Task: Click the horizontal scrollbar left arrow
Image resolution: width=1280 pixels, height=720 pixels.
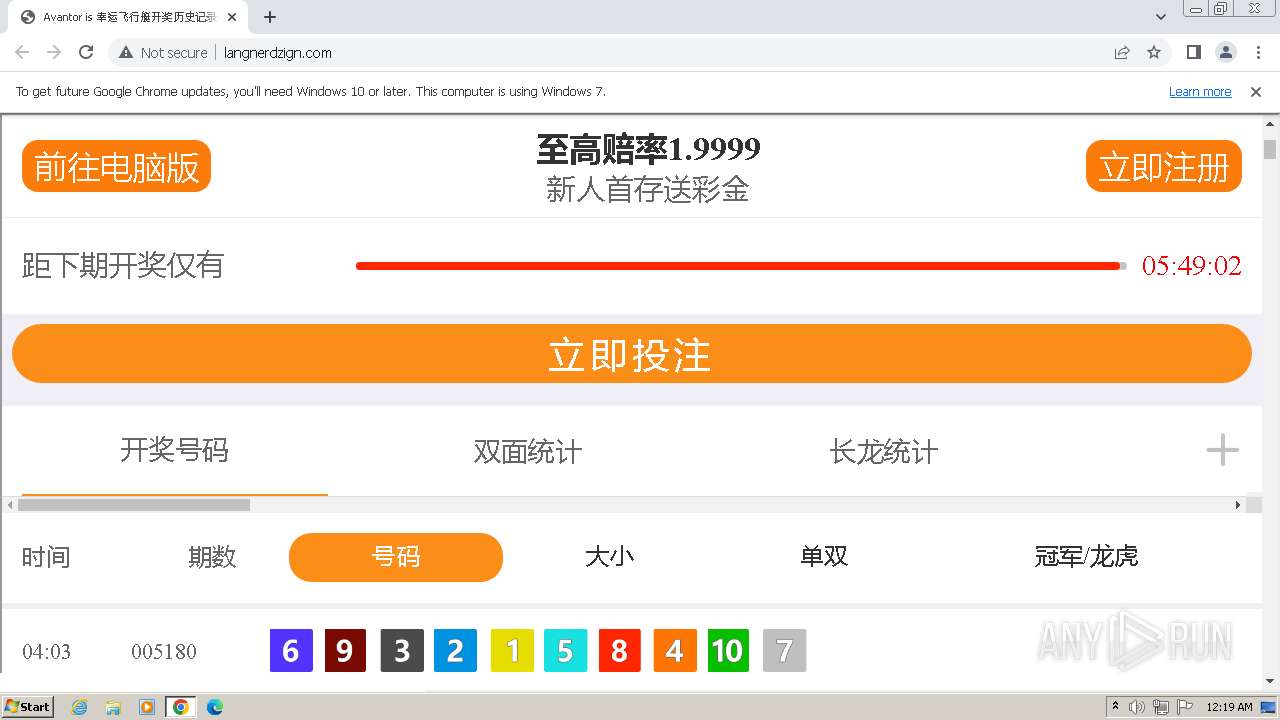Action: tap(10, 505)
